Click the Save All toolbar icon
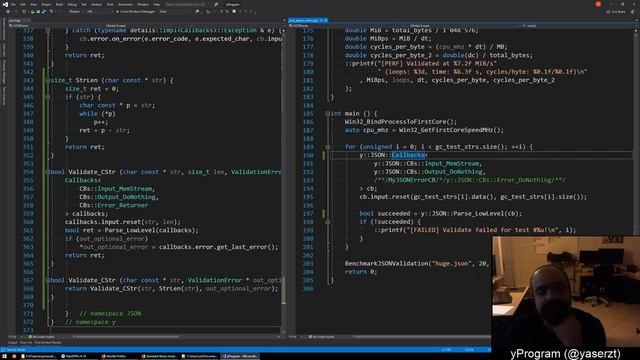The width and height of the screenshot is (640, 360). (x=44, y=12)
